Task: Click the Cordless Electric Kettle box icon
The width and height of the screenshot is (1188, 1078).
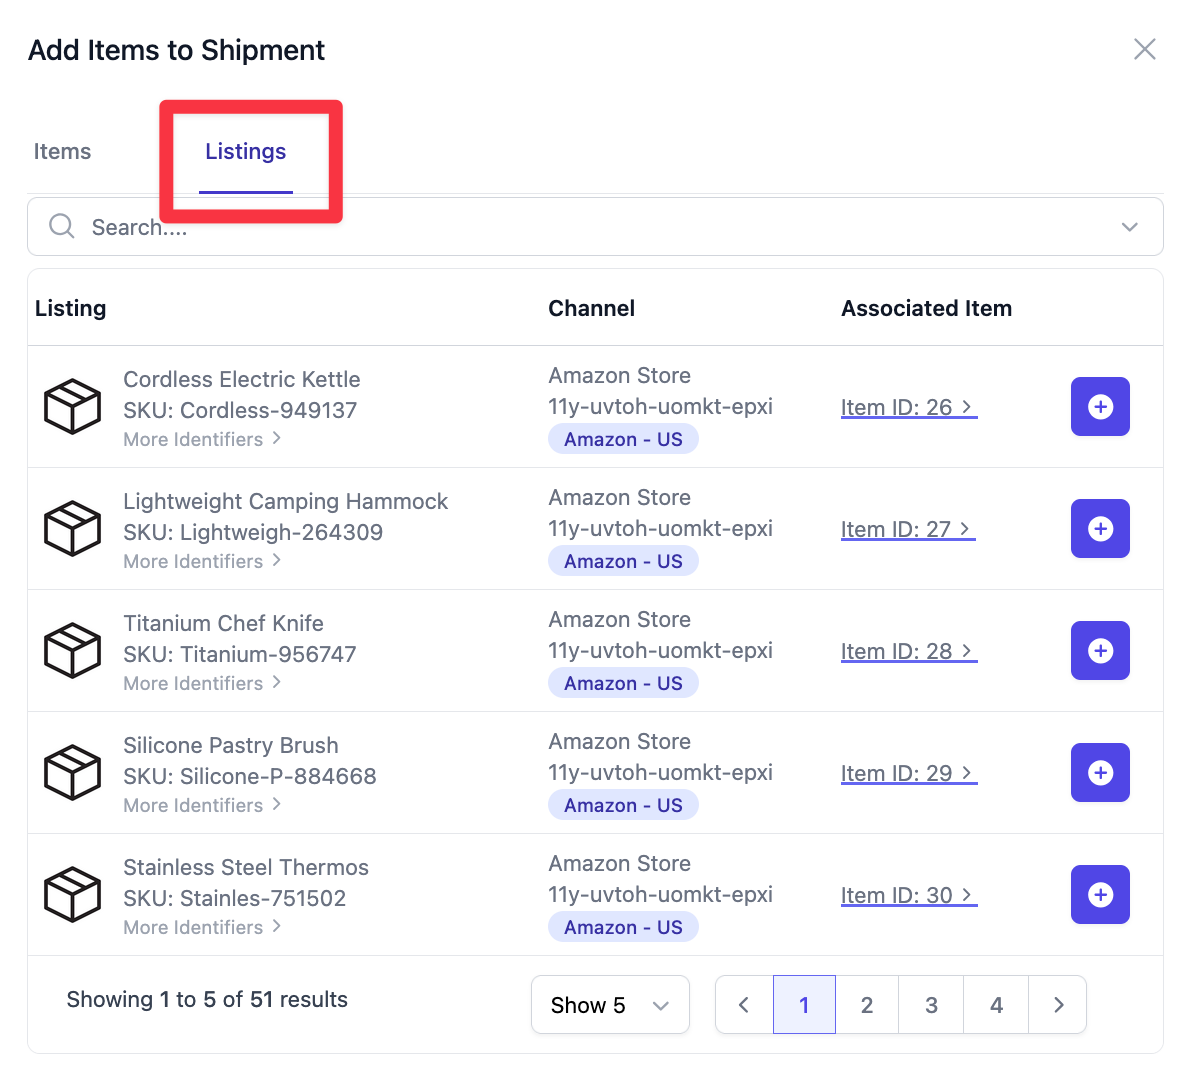Action: click(x=72, y=407)
